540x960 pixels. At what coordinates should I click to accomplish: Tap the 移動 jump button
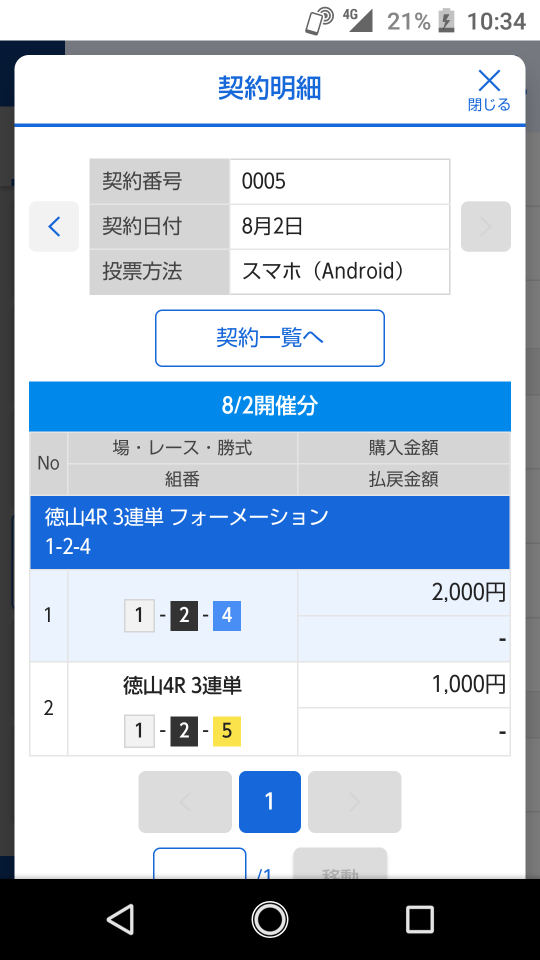pos(340,864)
